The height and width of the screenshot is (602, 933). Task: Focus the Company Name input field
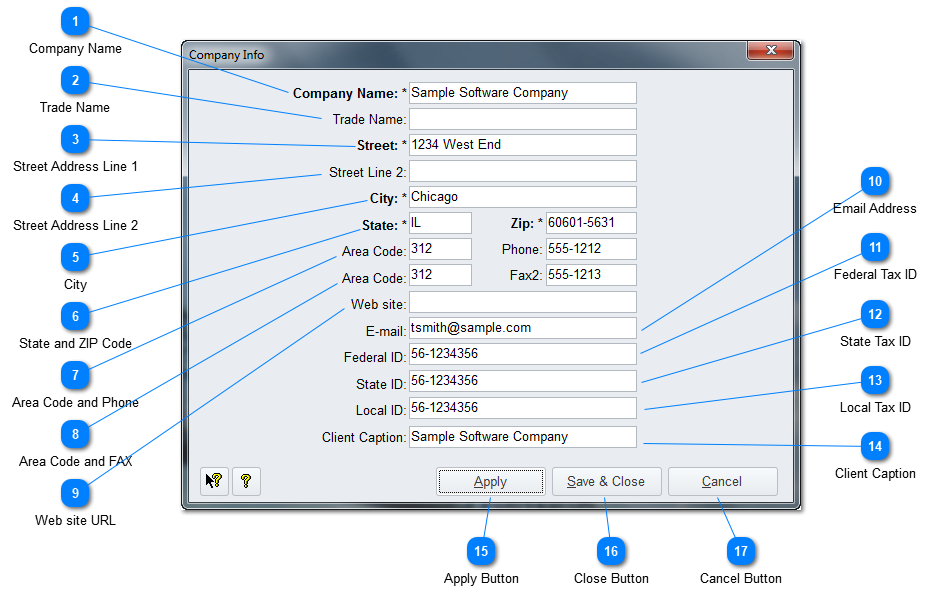(522, 93)
